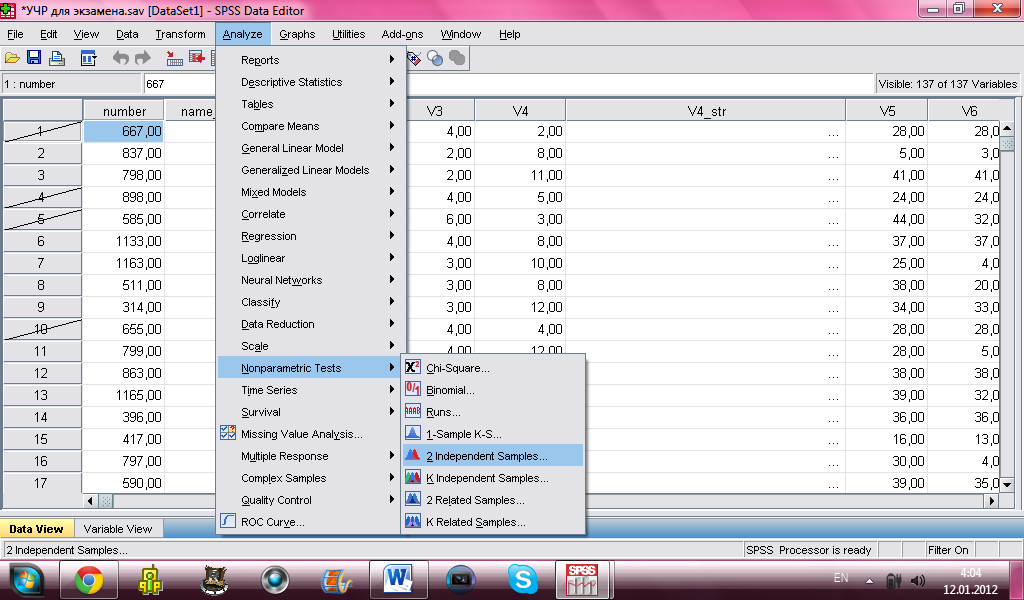Click the Show All Variables grey circles icon
1024x600 pixels.
coord(457,58)
